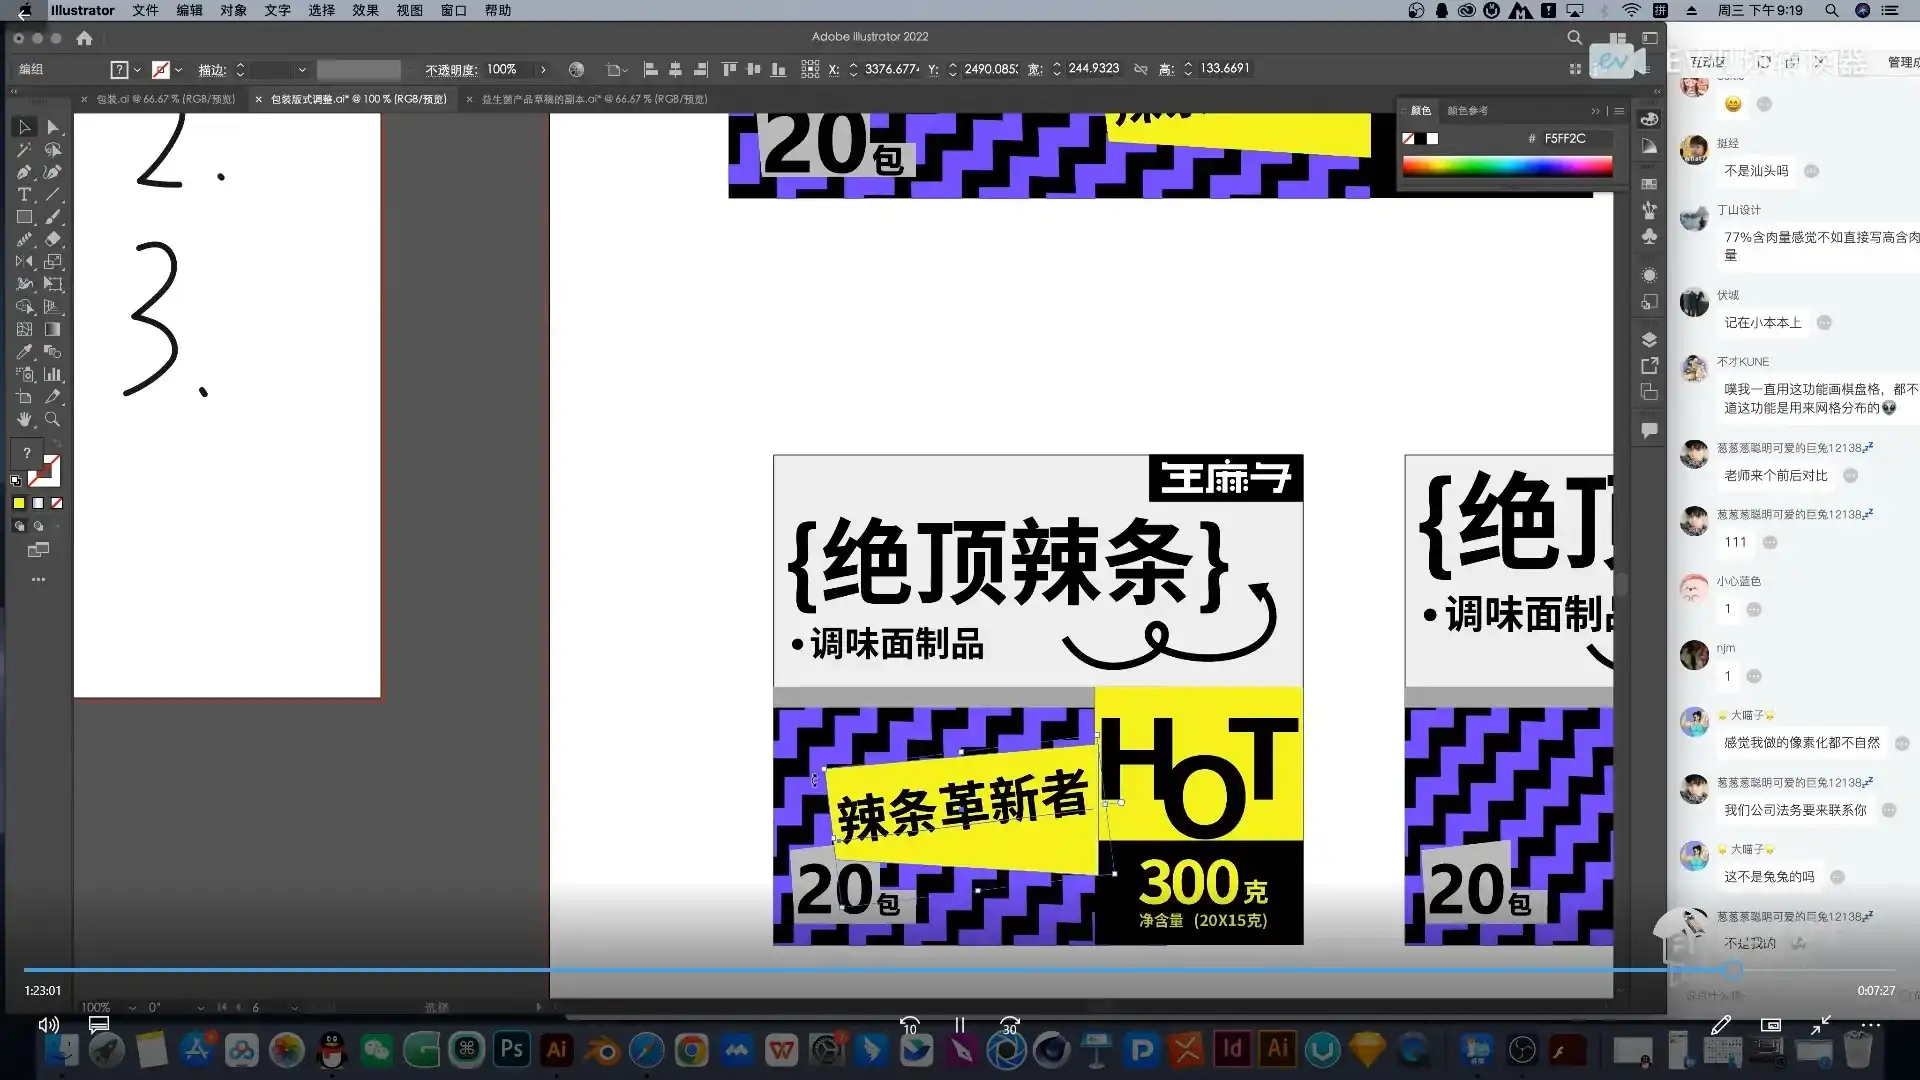
Task: Expand the stroke weight dropdown
Action: [x=302, y=69]
